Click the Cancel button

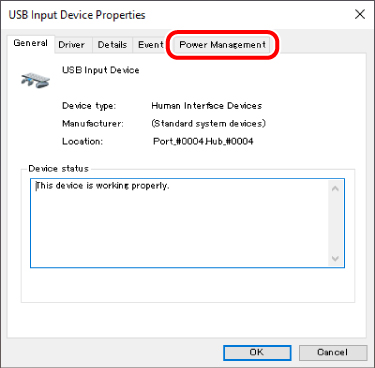pyautogui.click(x=333, y=352)
